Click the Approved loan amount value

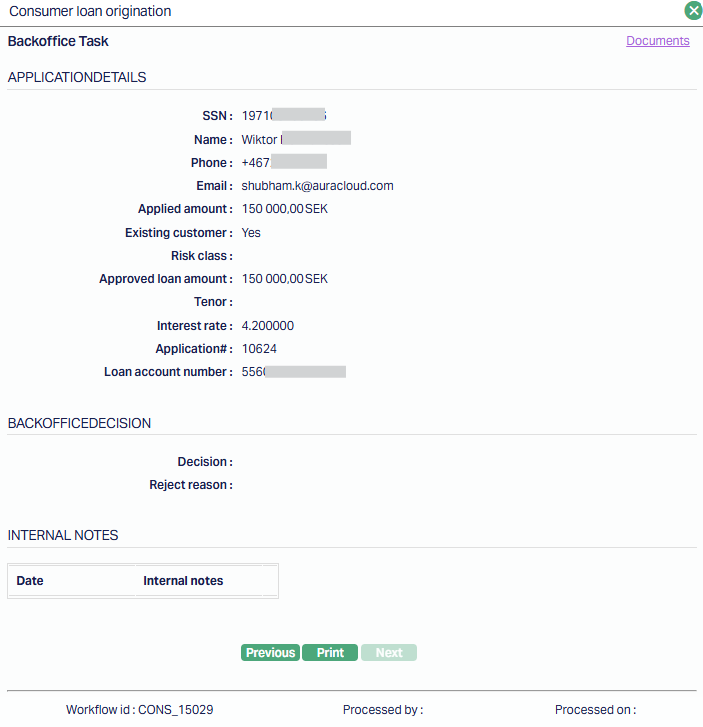point(284,279)
